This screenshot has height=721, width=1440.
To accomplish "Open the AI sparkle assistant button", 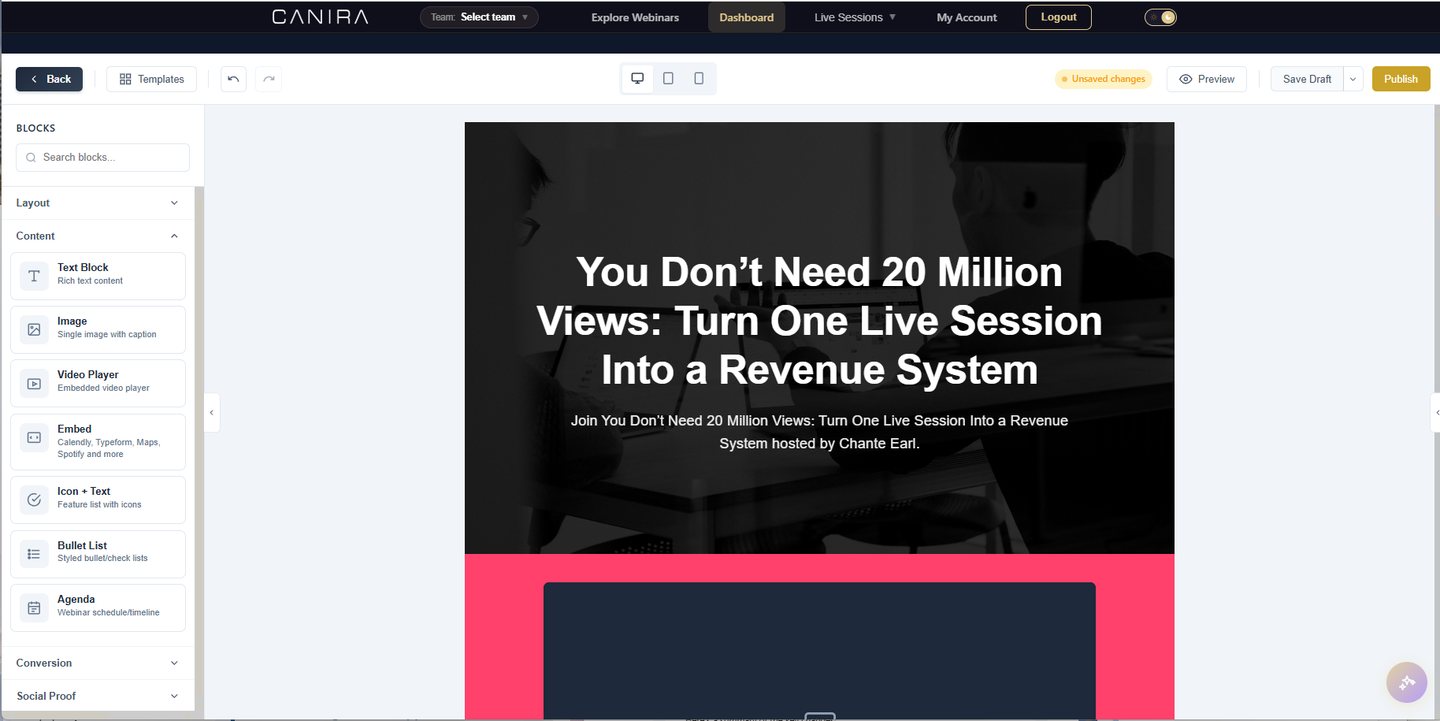I will click(x=1407, y=683).
